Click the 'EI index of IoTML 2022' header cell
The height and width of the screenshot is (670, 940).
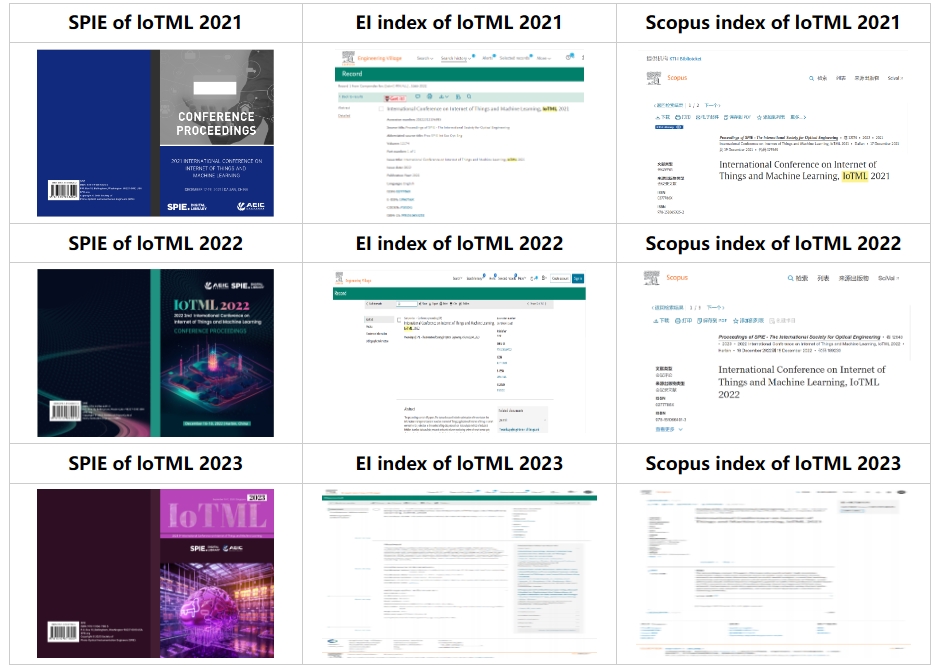click(459, 243)
